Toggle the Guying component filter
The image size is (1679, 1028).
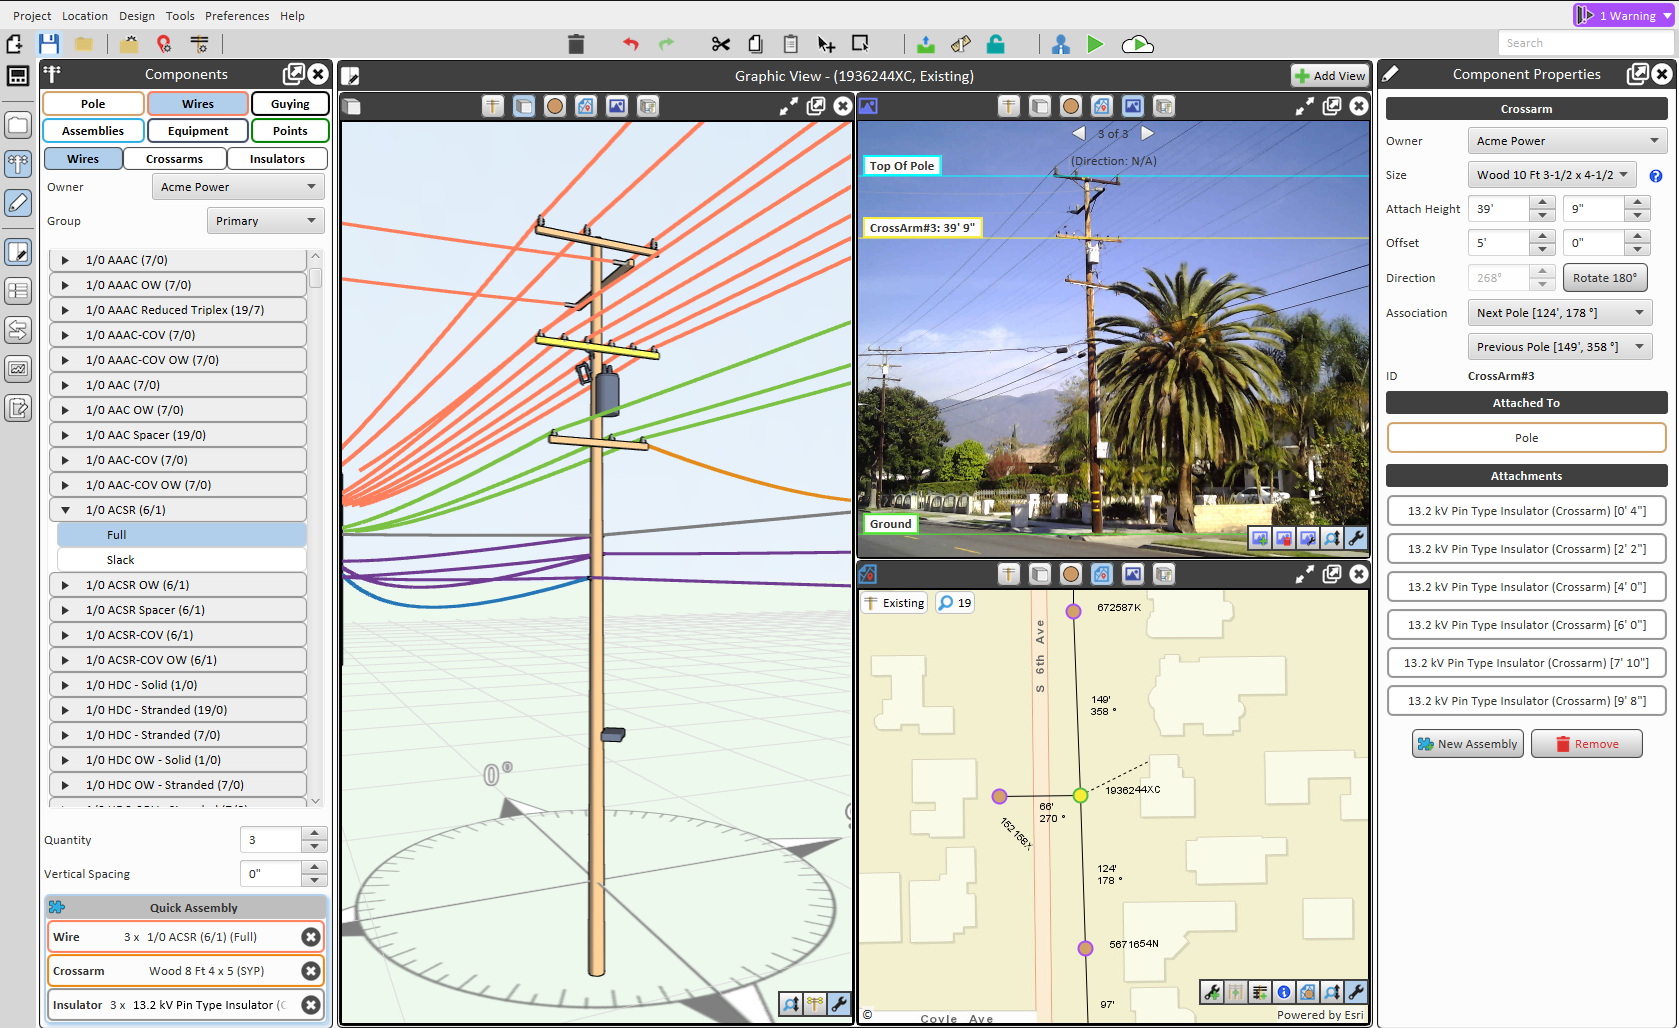pyautogui.click(x=290, y=104)
